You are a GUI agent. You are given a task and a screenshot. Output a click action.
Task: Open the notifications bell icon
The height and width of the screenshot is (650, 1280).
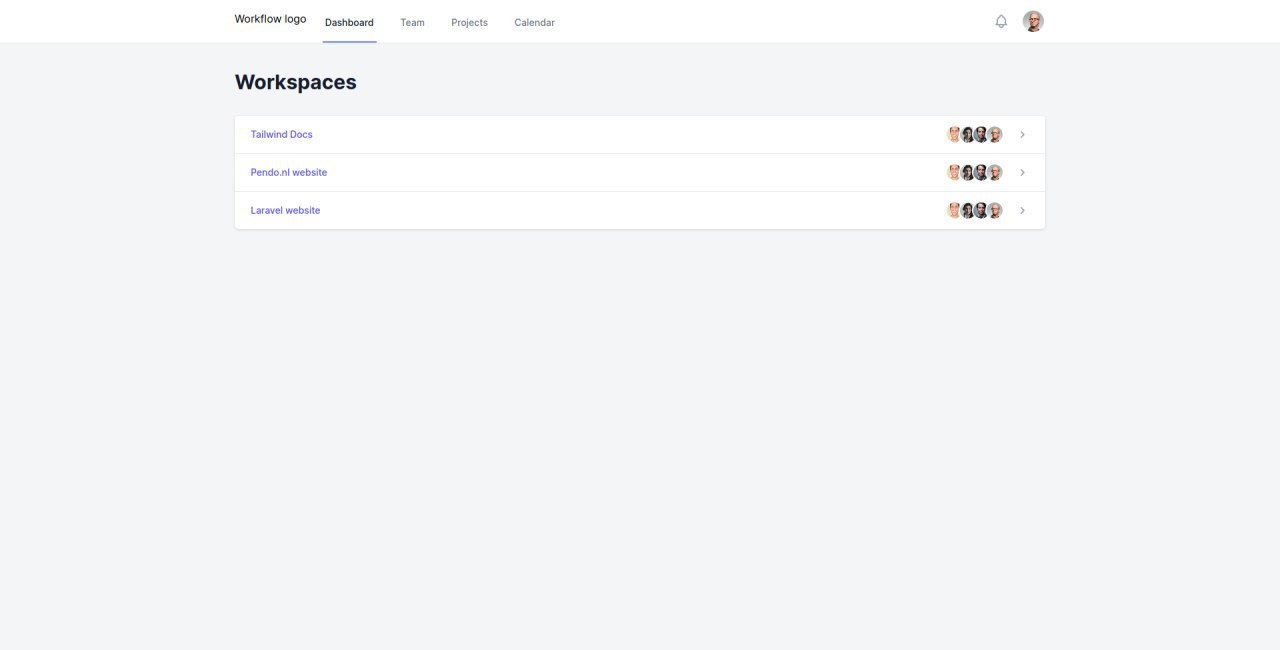click(x=1001, y=21)
